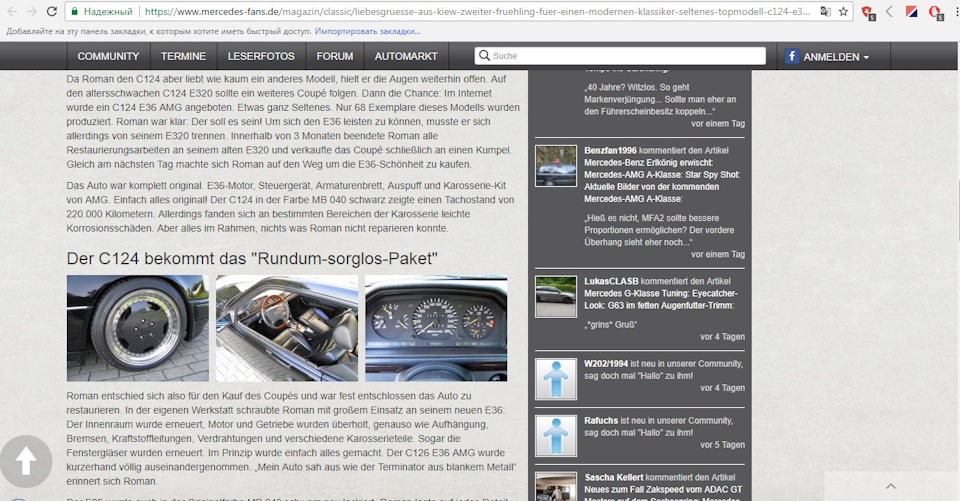Click the URL address bar

[477, 12]
